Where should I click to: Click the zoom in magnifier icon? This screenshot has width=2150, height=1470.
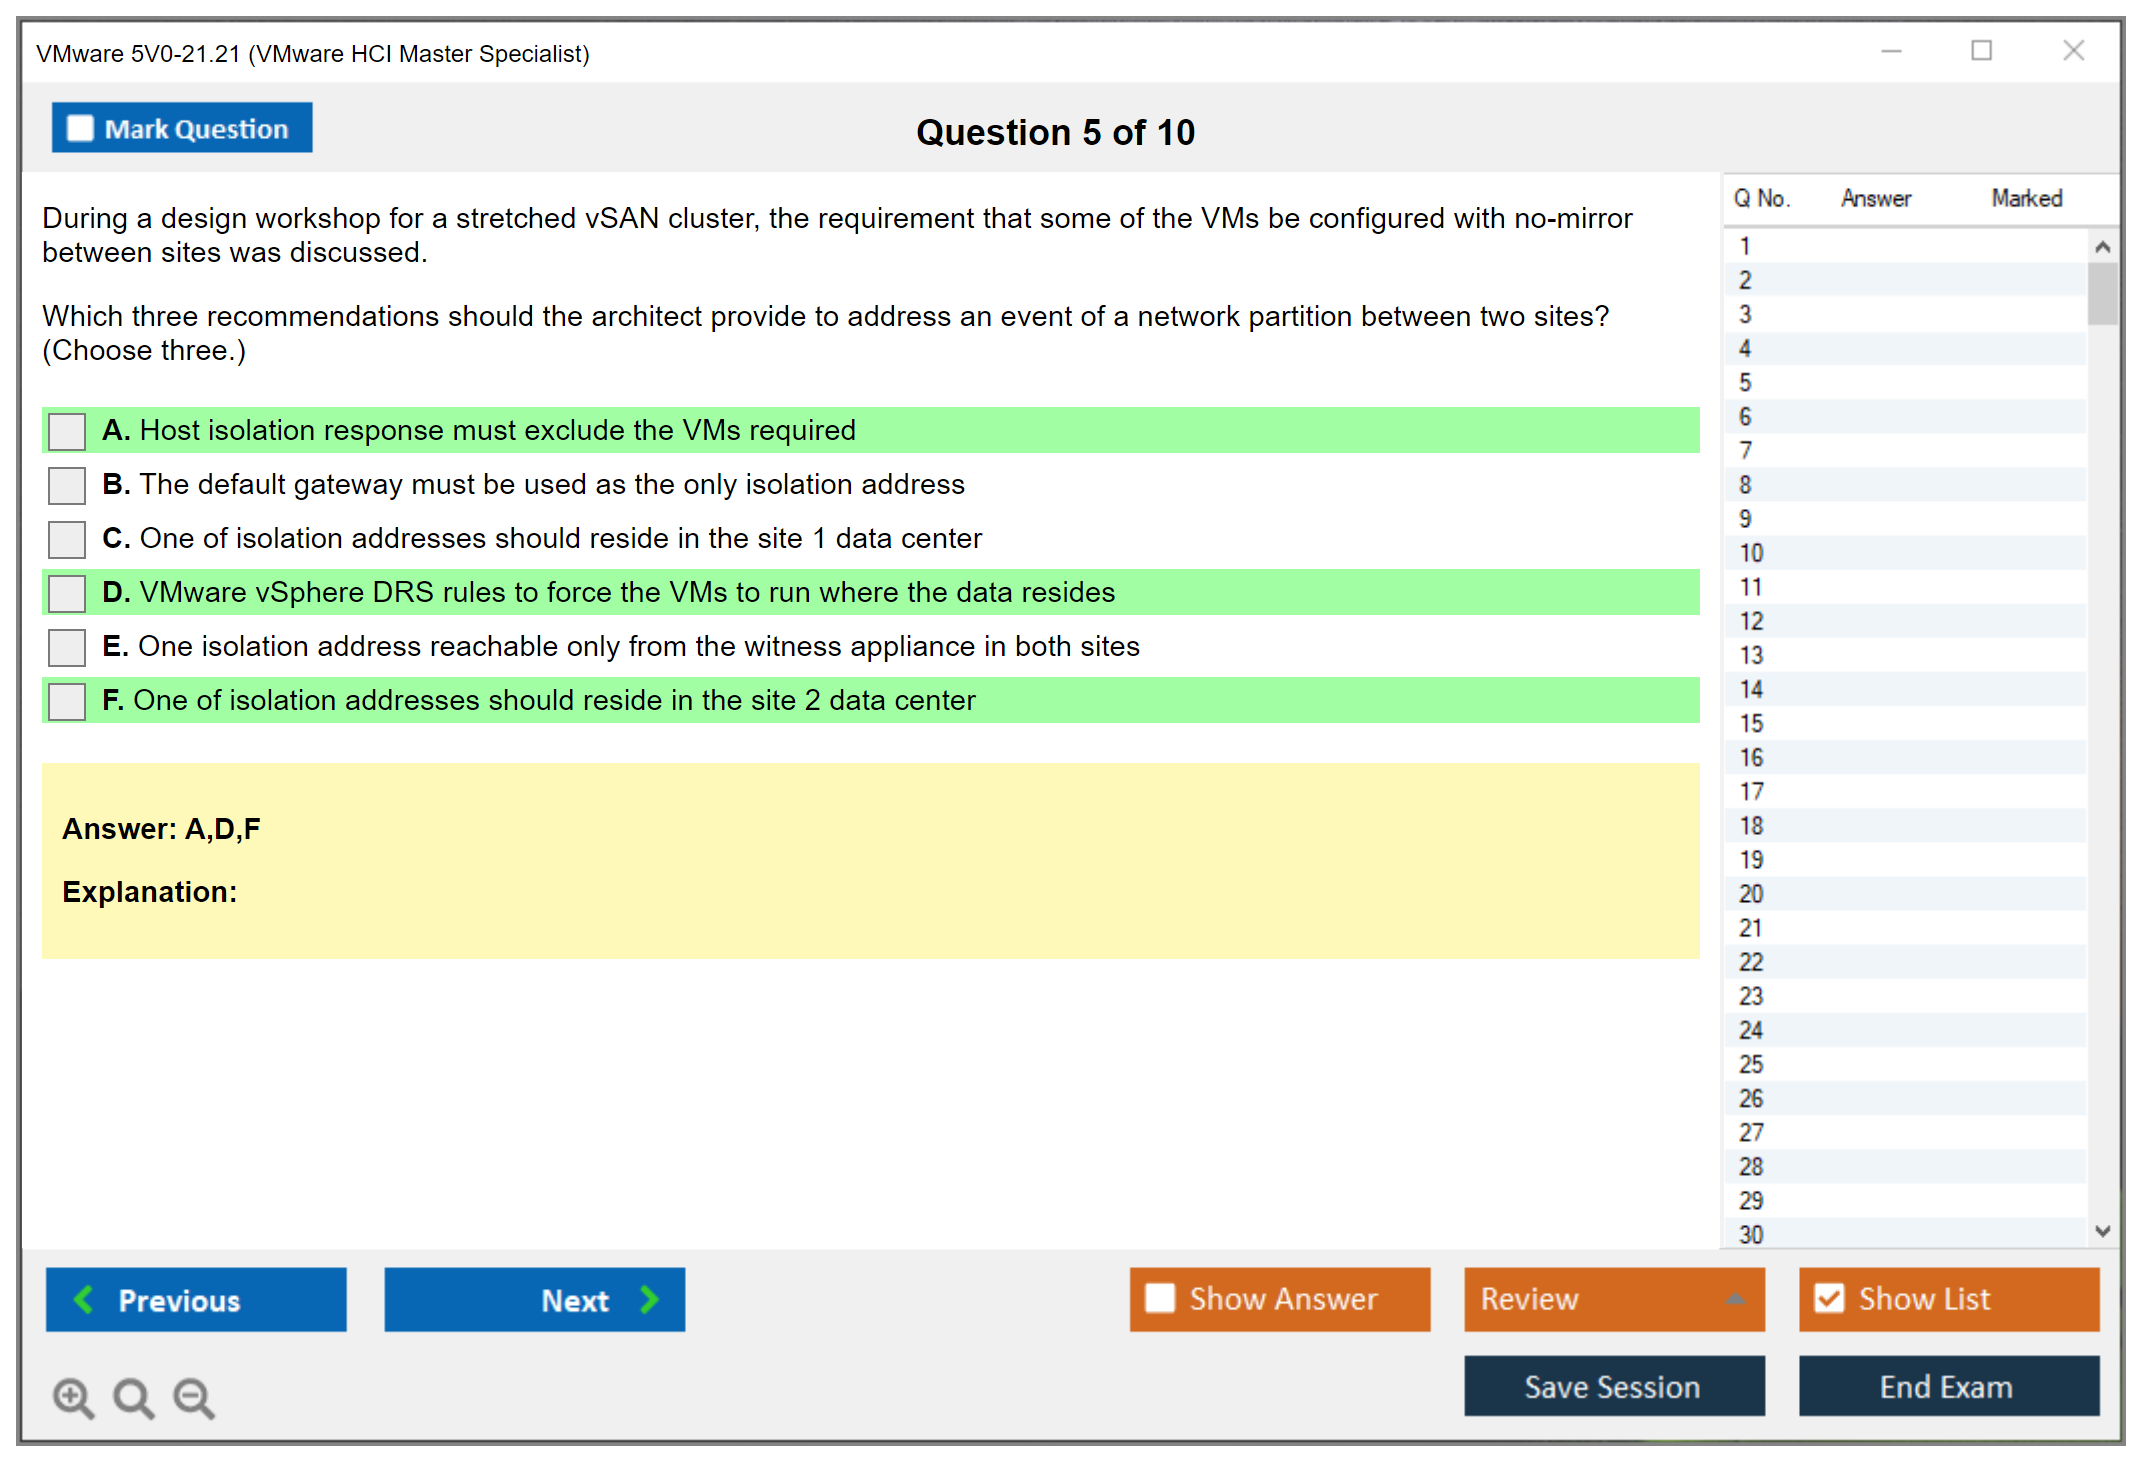coord(72,1397)
